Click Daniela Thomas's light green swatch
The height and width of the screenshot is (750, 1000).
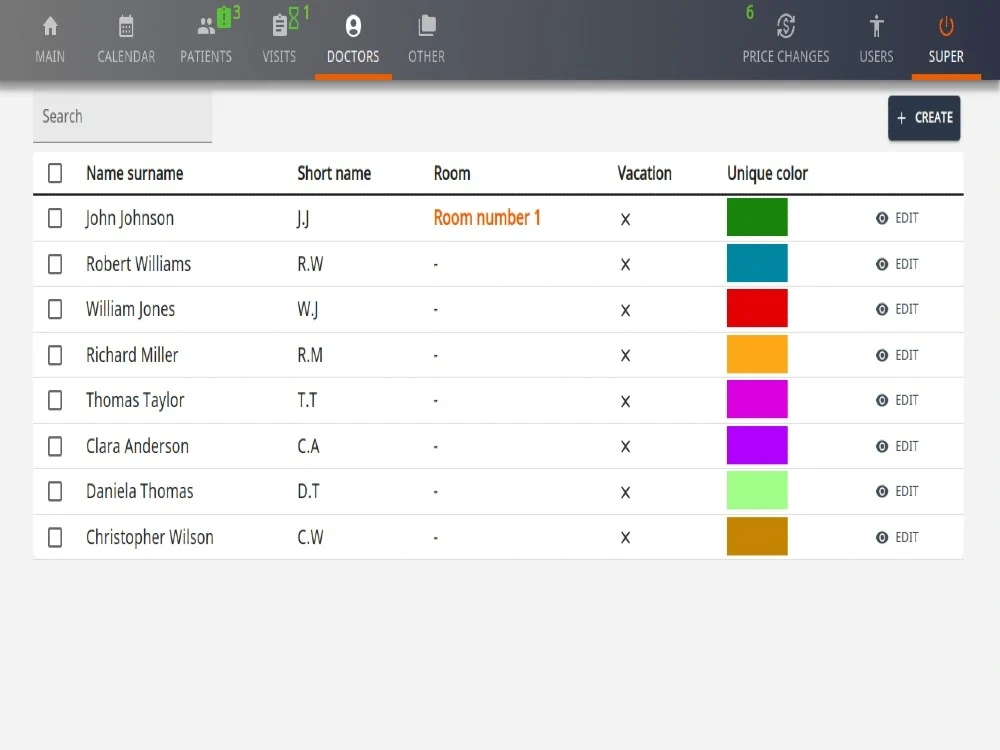click(757, 490)
